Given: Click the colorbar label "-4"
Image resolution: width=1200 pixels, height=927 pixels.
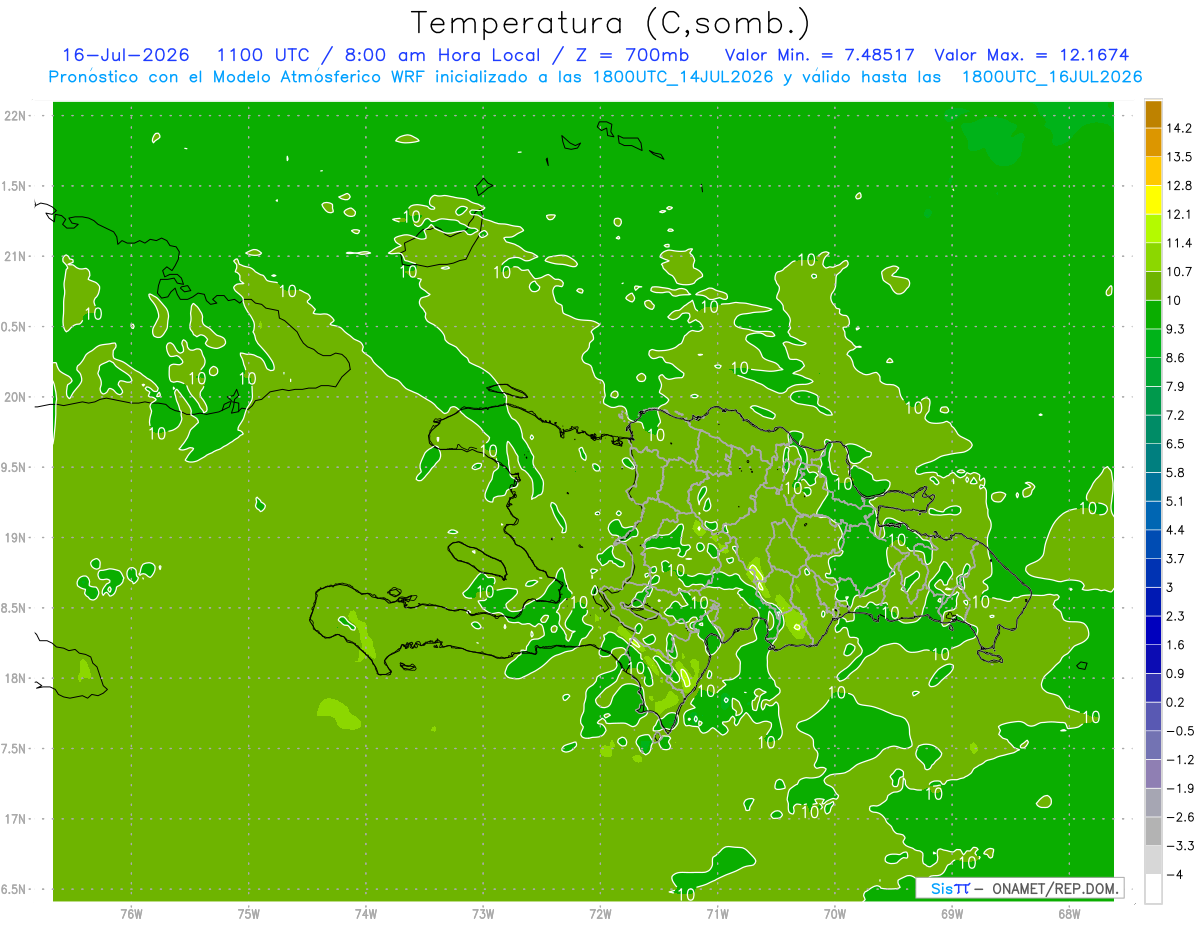Looking at the screenshot, I should [1174, 875].
